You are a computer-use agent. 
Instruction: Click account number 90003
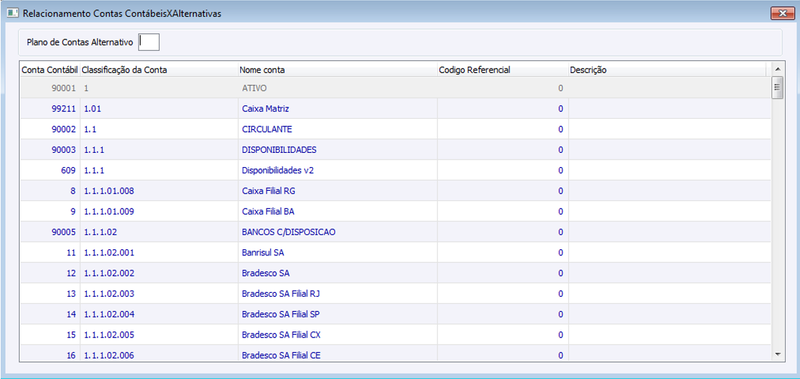click(x=63, y=149)
